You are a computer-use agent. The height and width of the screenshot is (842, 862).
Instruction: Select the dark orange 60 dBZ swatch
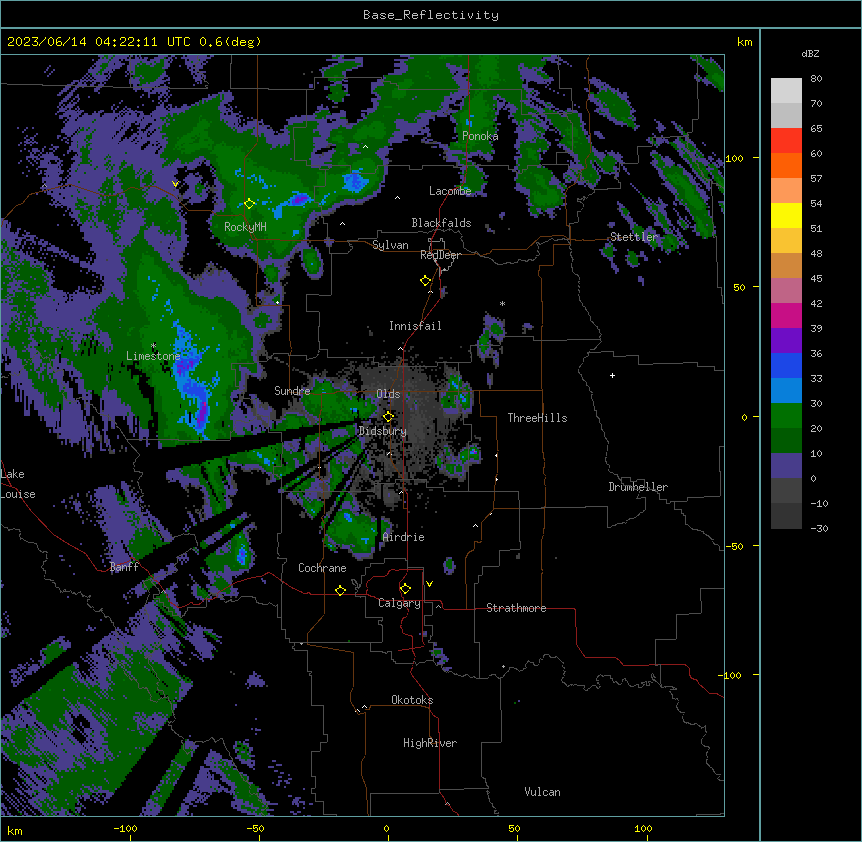[786, 165]
